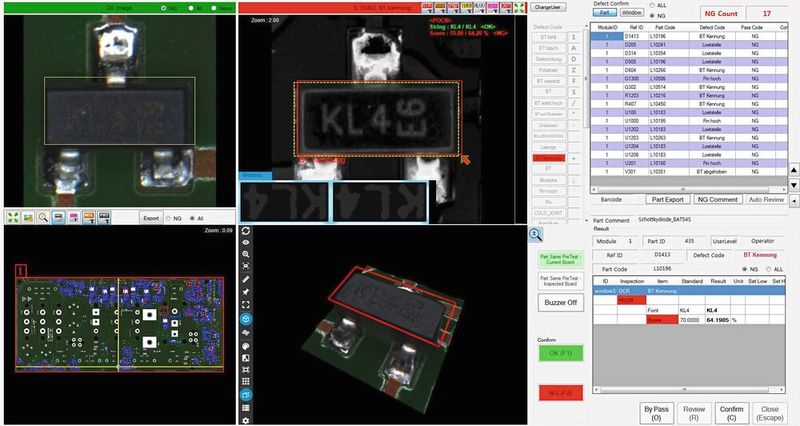The height and width of the screenshot is (426, 800).
Task: Select the NG radio above the inspection result table
Action: tap(745, 269)
